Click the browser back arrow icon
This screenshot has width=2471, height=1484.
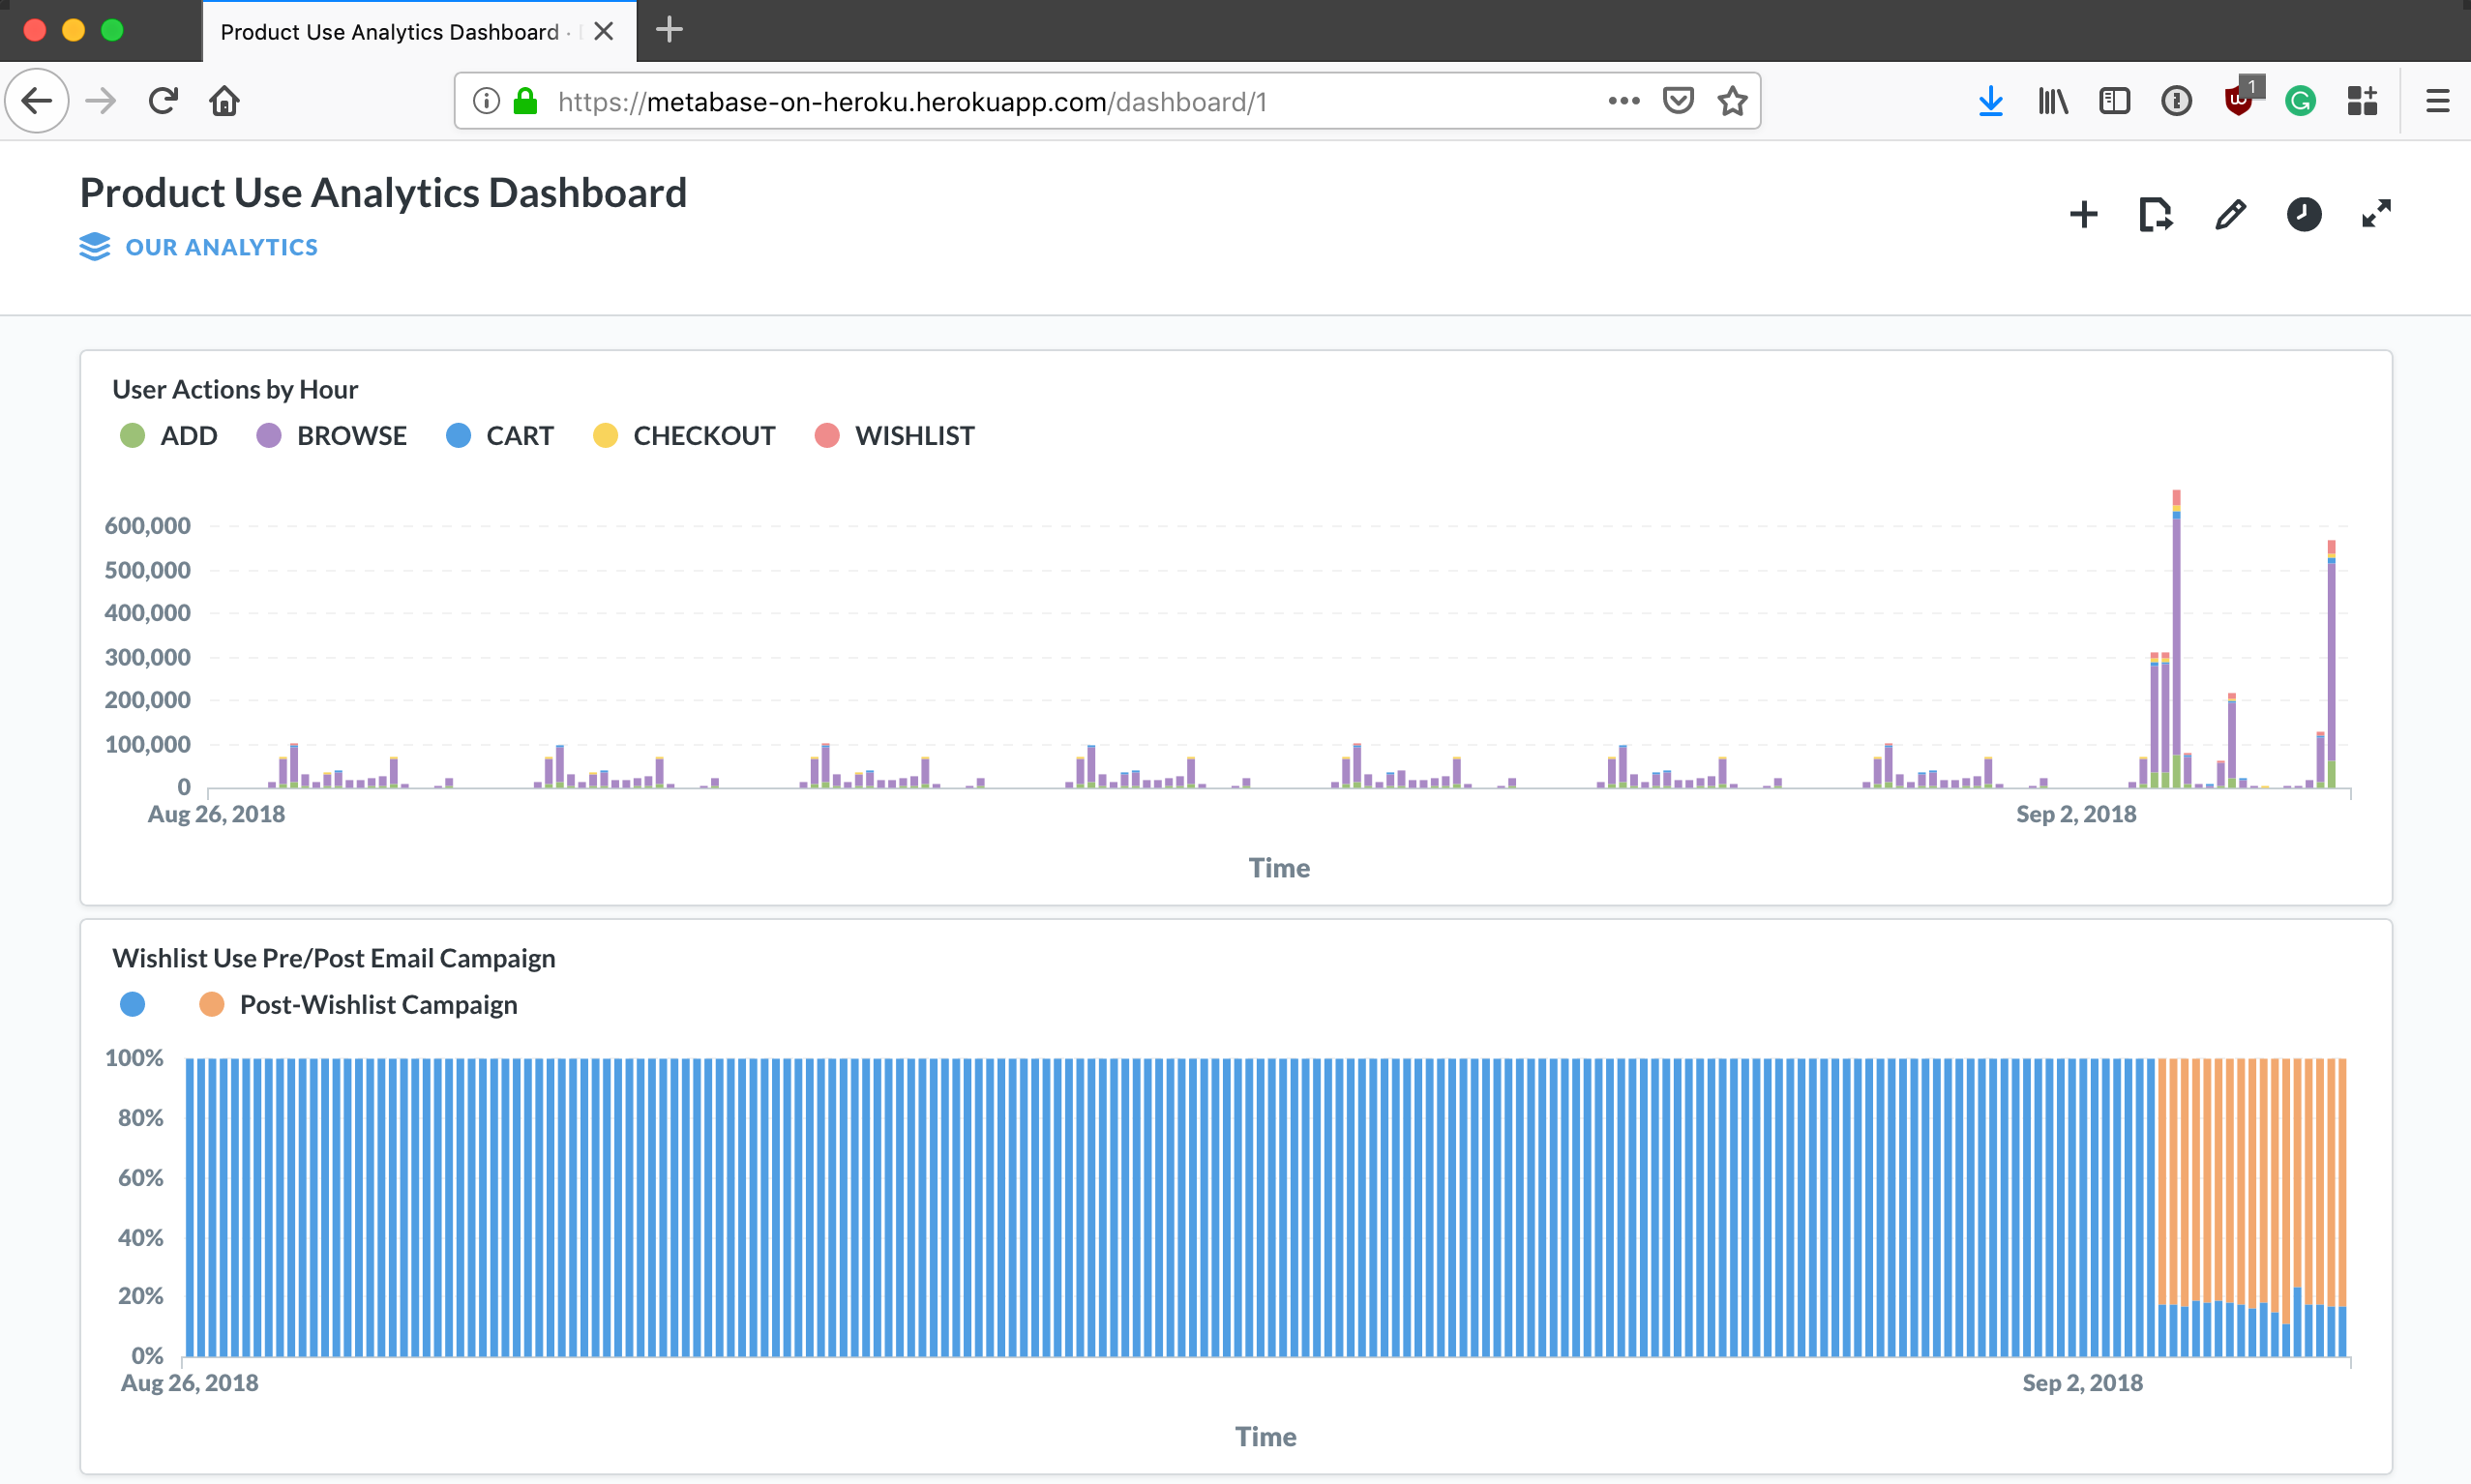coord(37,101)
